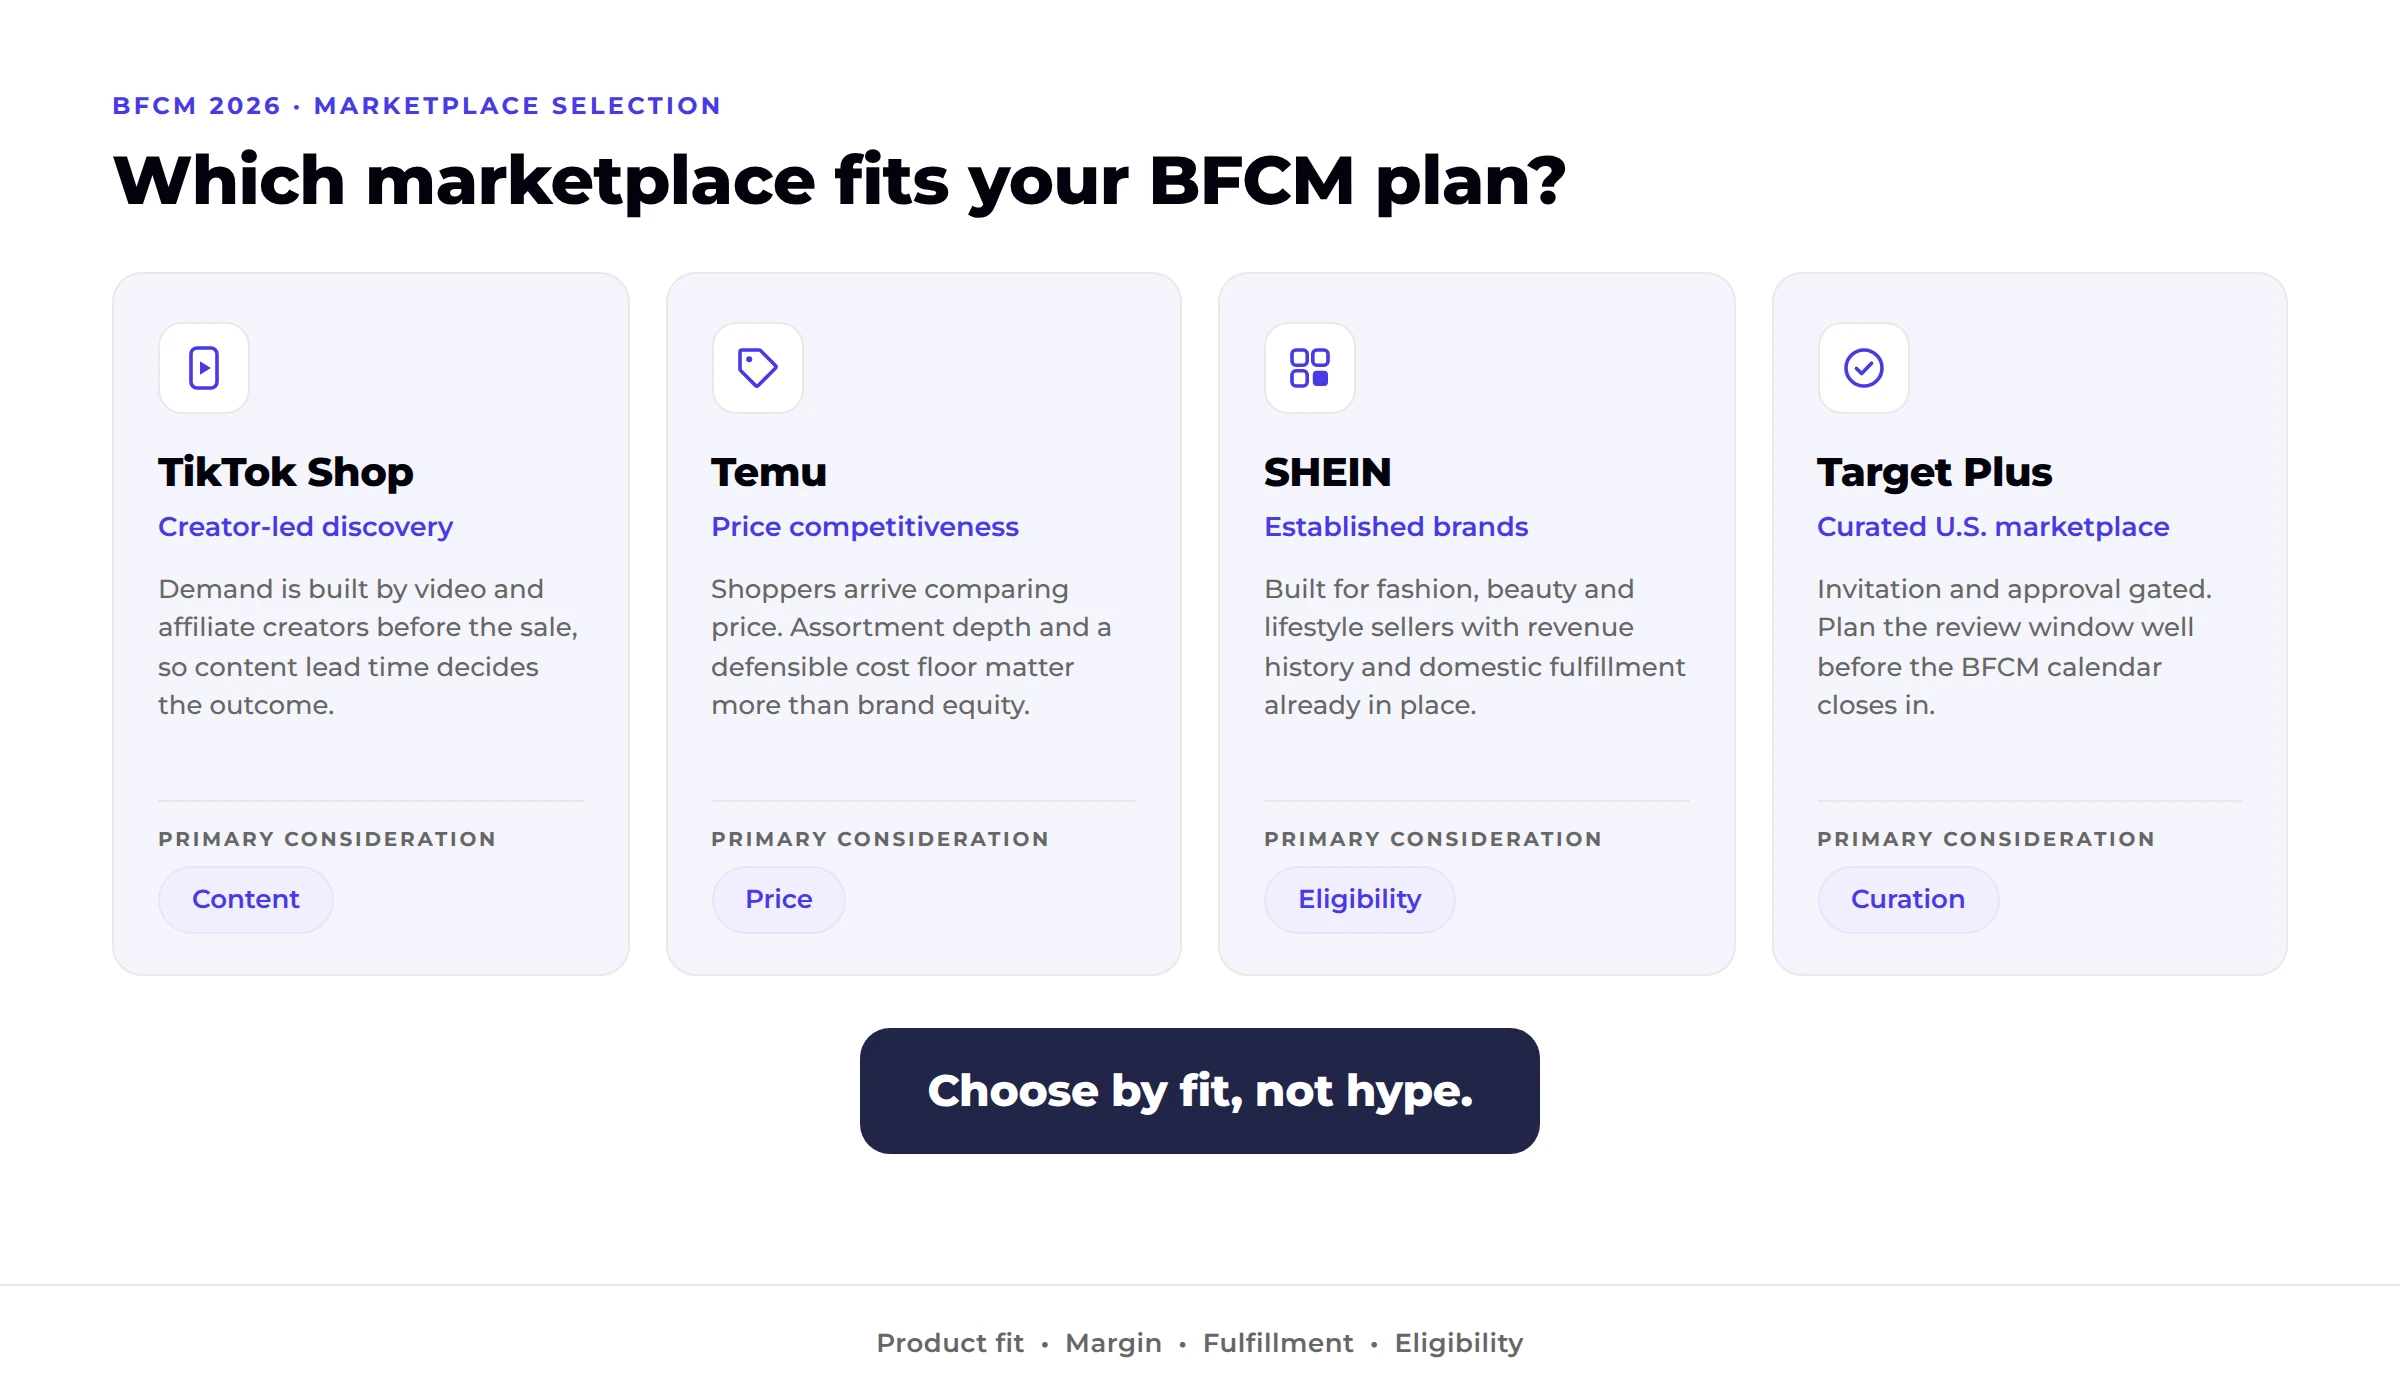The width and height of the screenshot is (2400, 1400).
Task: Click the Creator-led discovery subtitle
Action: pyautogui.click(x=306, y=527)
